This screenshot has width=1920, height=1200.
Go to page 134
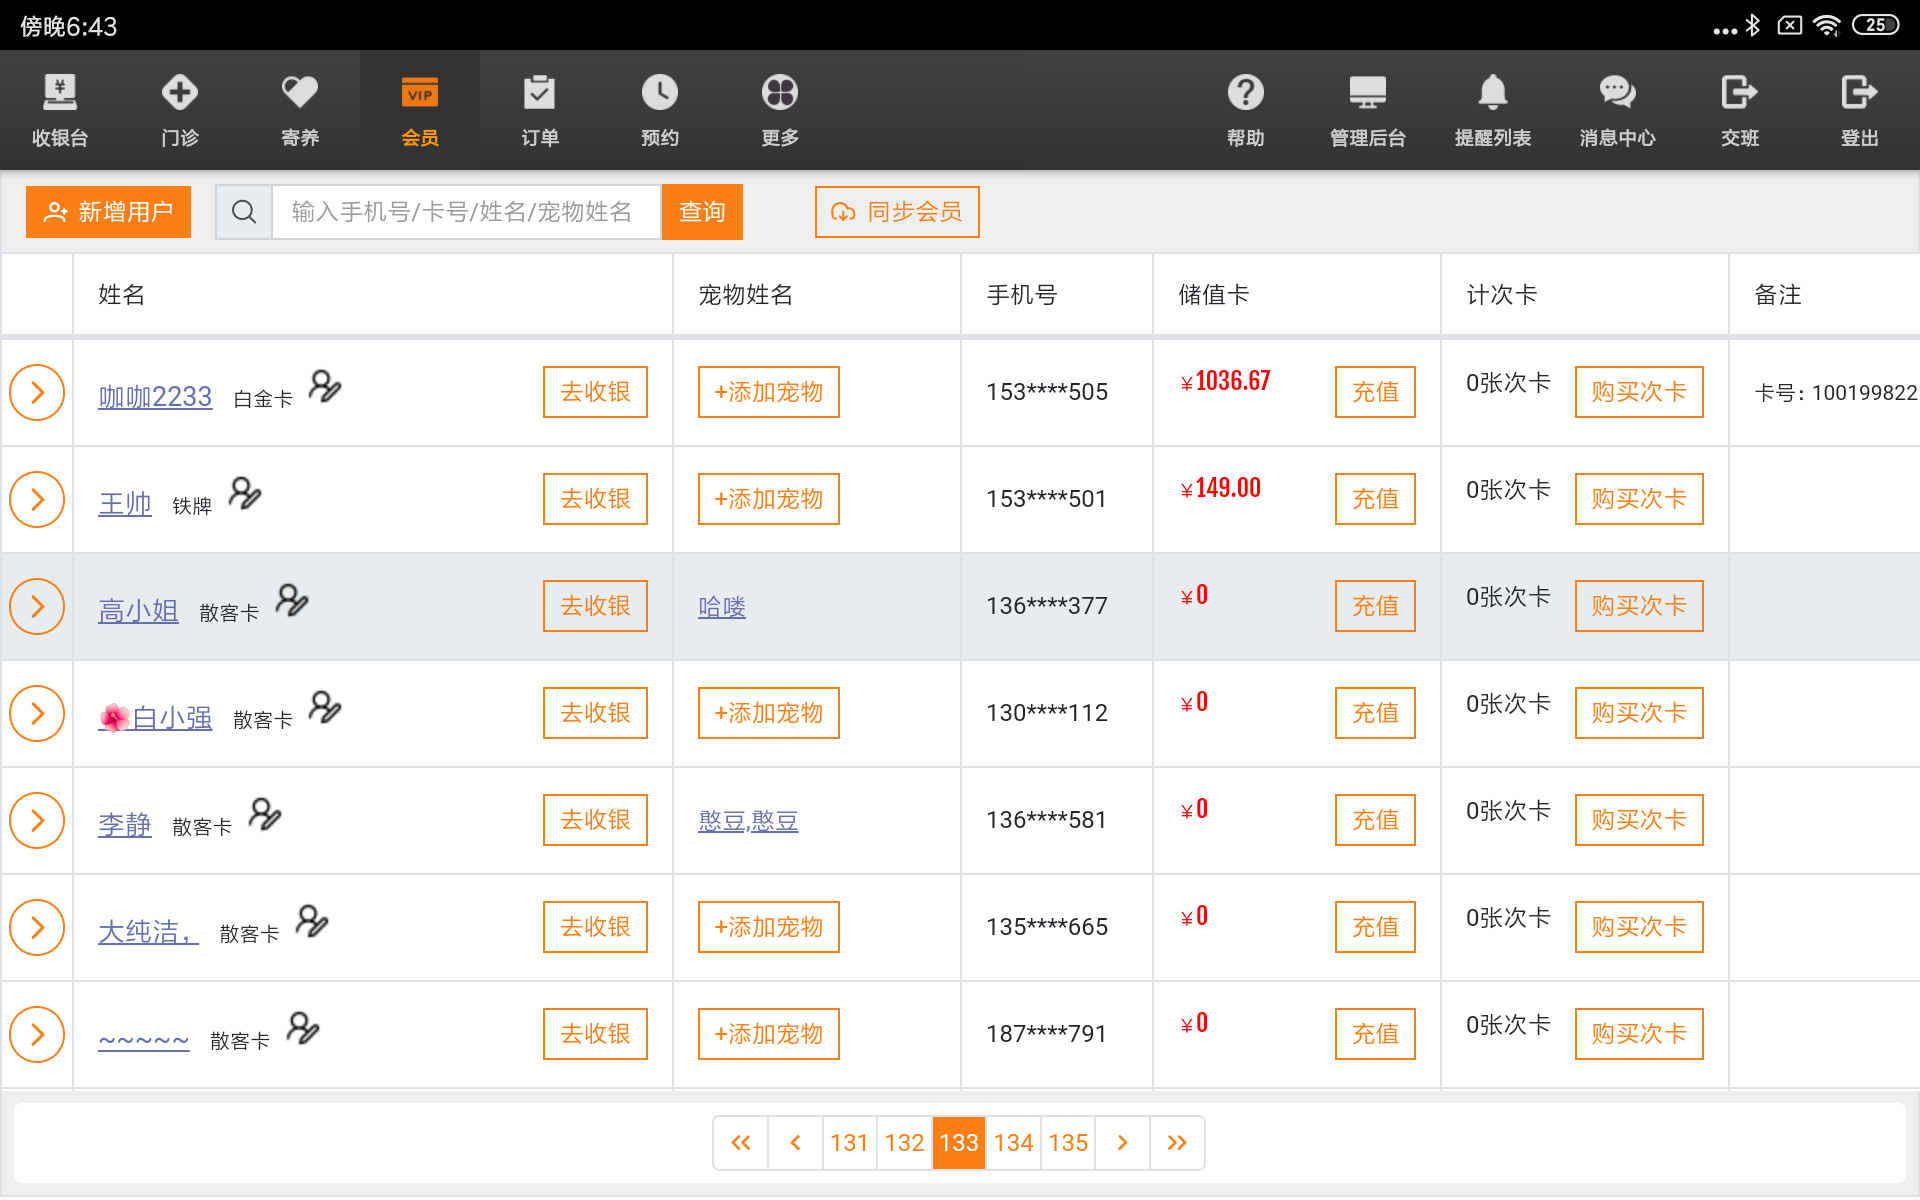pyautogui.click(x=1013, y=1143)
